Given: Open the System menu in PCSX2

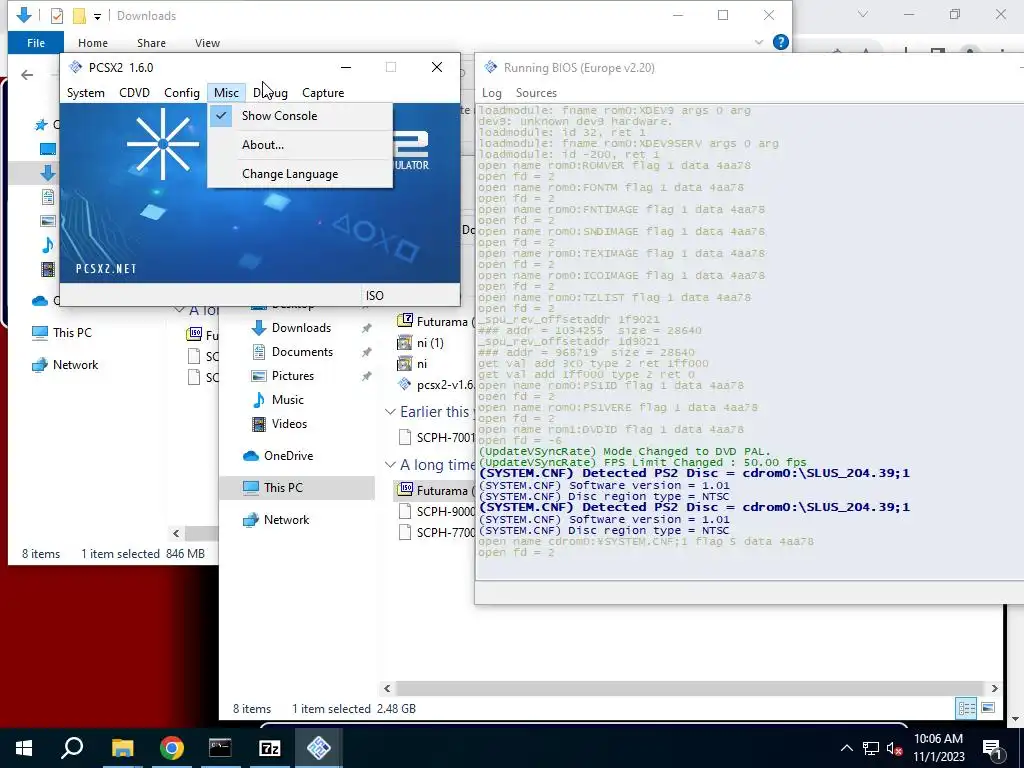Looking at the screenshot, I should 86,93.
